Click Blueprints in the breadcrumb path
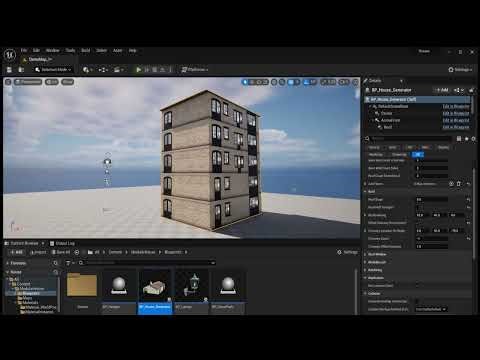Screen dimensions: 480x360 click(x=173, y=252)
